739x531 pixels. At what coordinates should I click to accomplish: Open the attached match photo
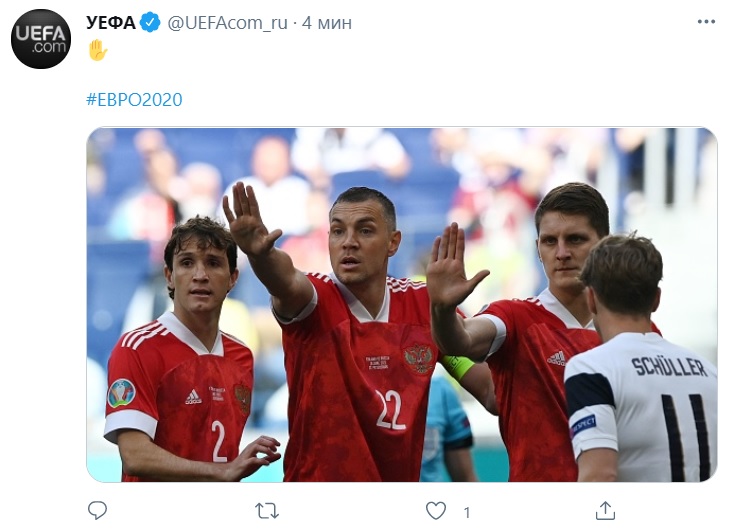[x=402, y=304]
